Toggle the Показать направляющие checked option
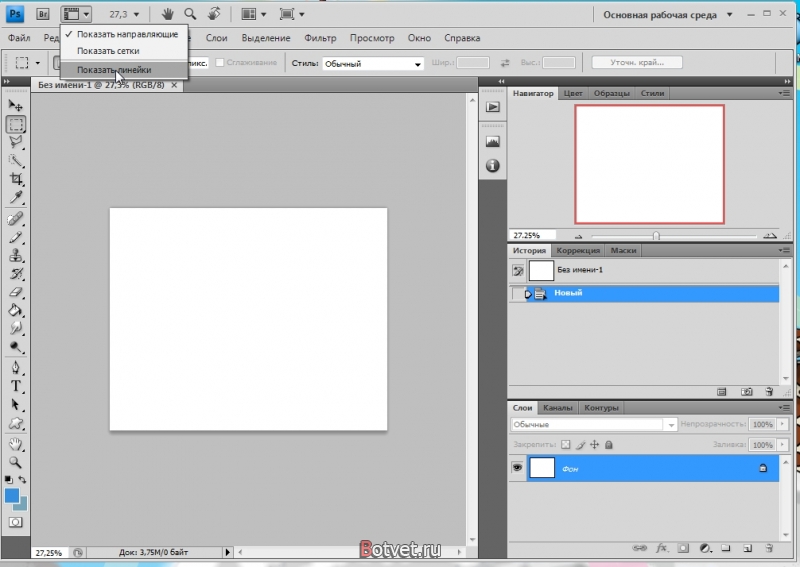This screenshot has width=800, height=567. point(126,34)
